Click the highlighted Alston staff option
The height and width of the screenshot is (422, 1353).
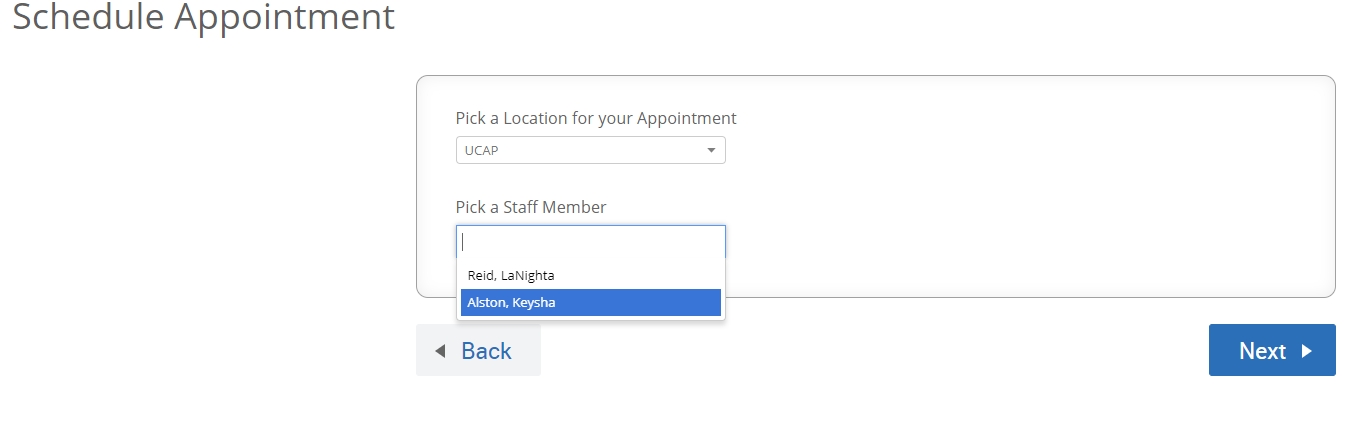click(x=590, y=302)
